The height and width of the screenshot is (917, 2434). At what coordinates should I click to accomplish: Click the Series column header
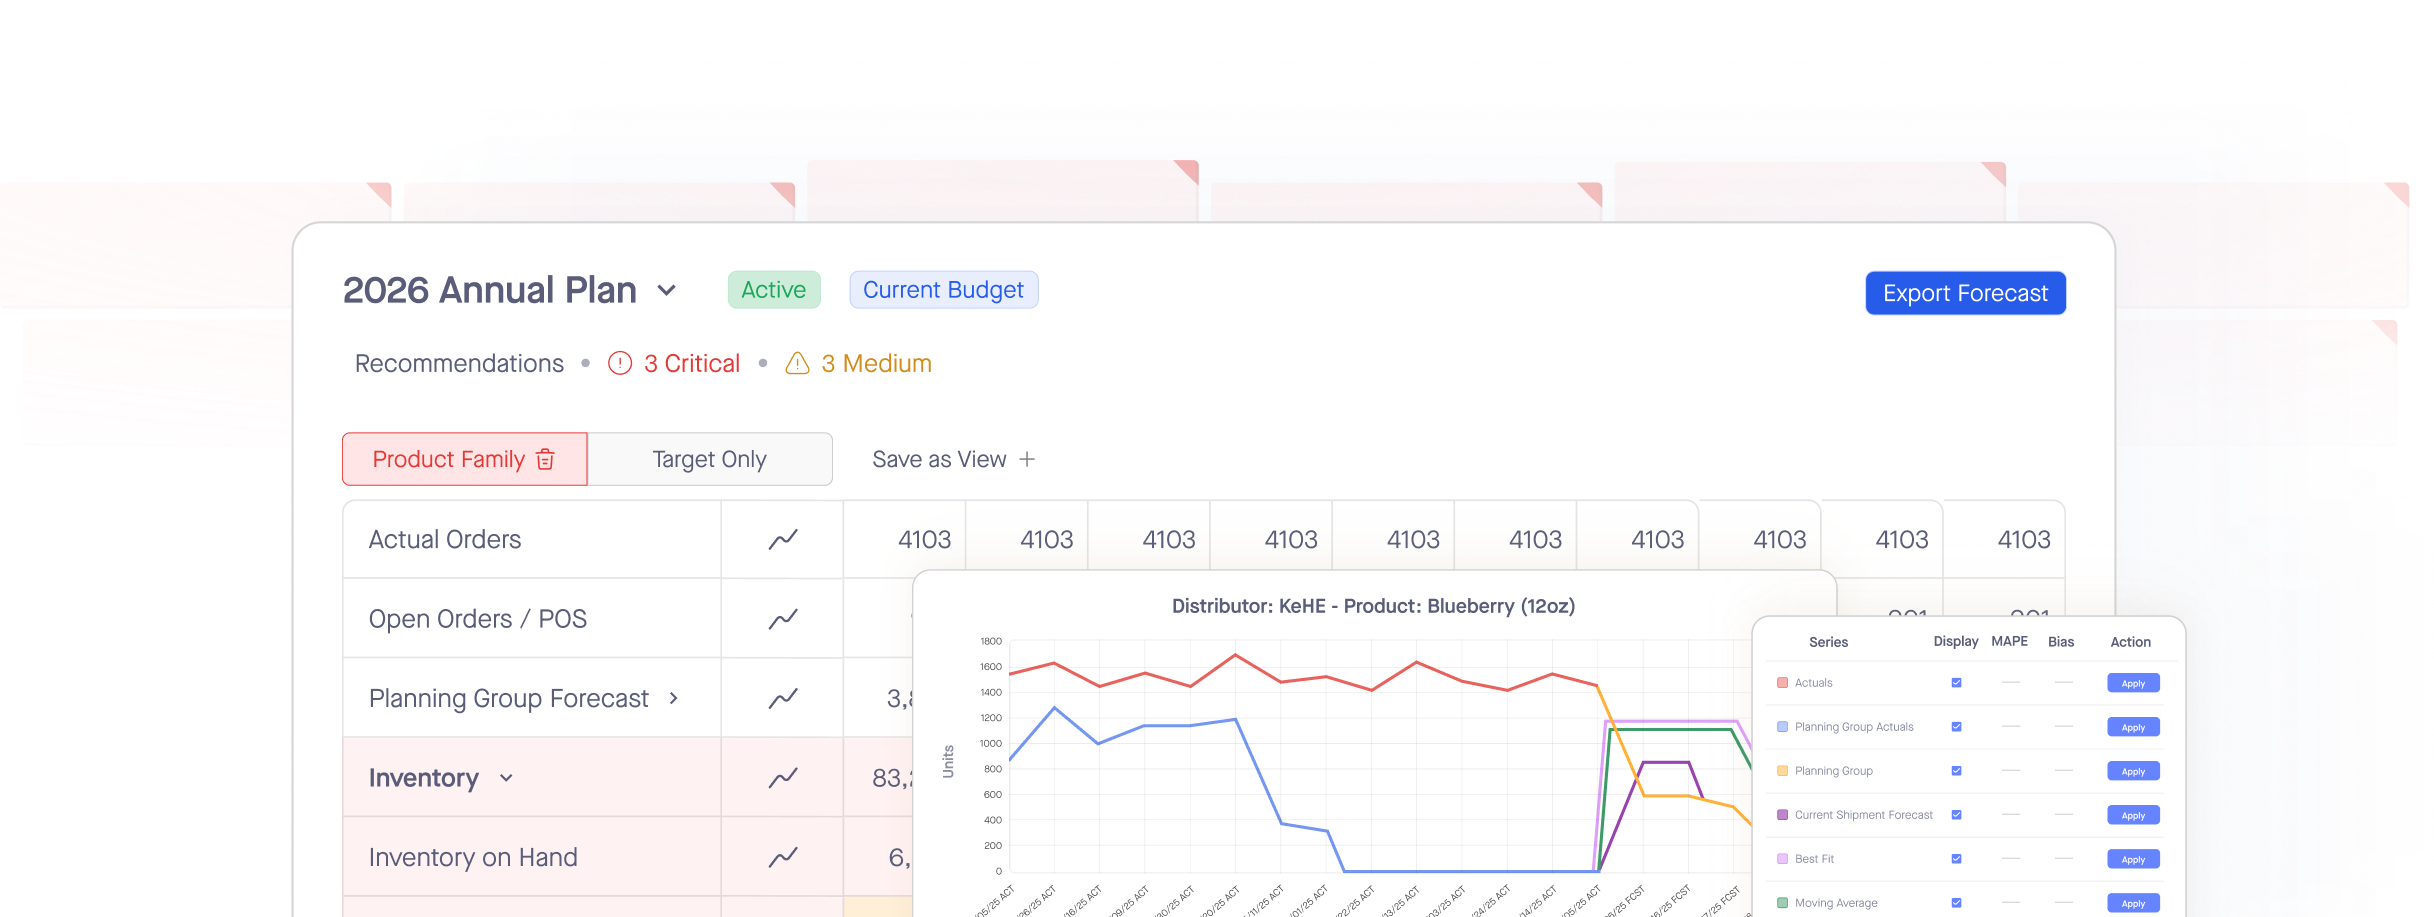coord(1828,642)
